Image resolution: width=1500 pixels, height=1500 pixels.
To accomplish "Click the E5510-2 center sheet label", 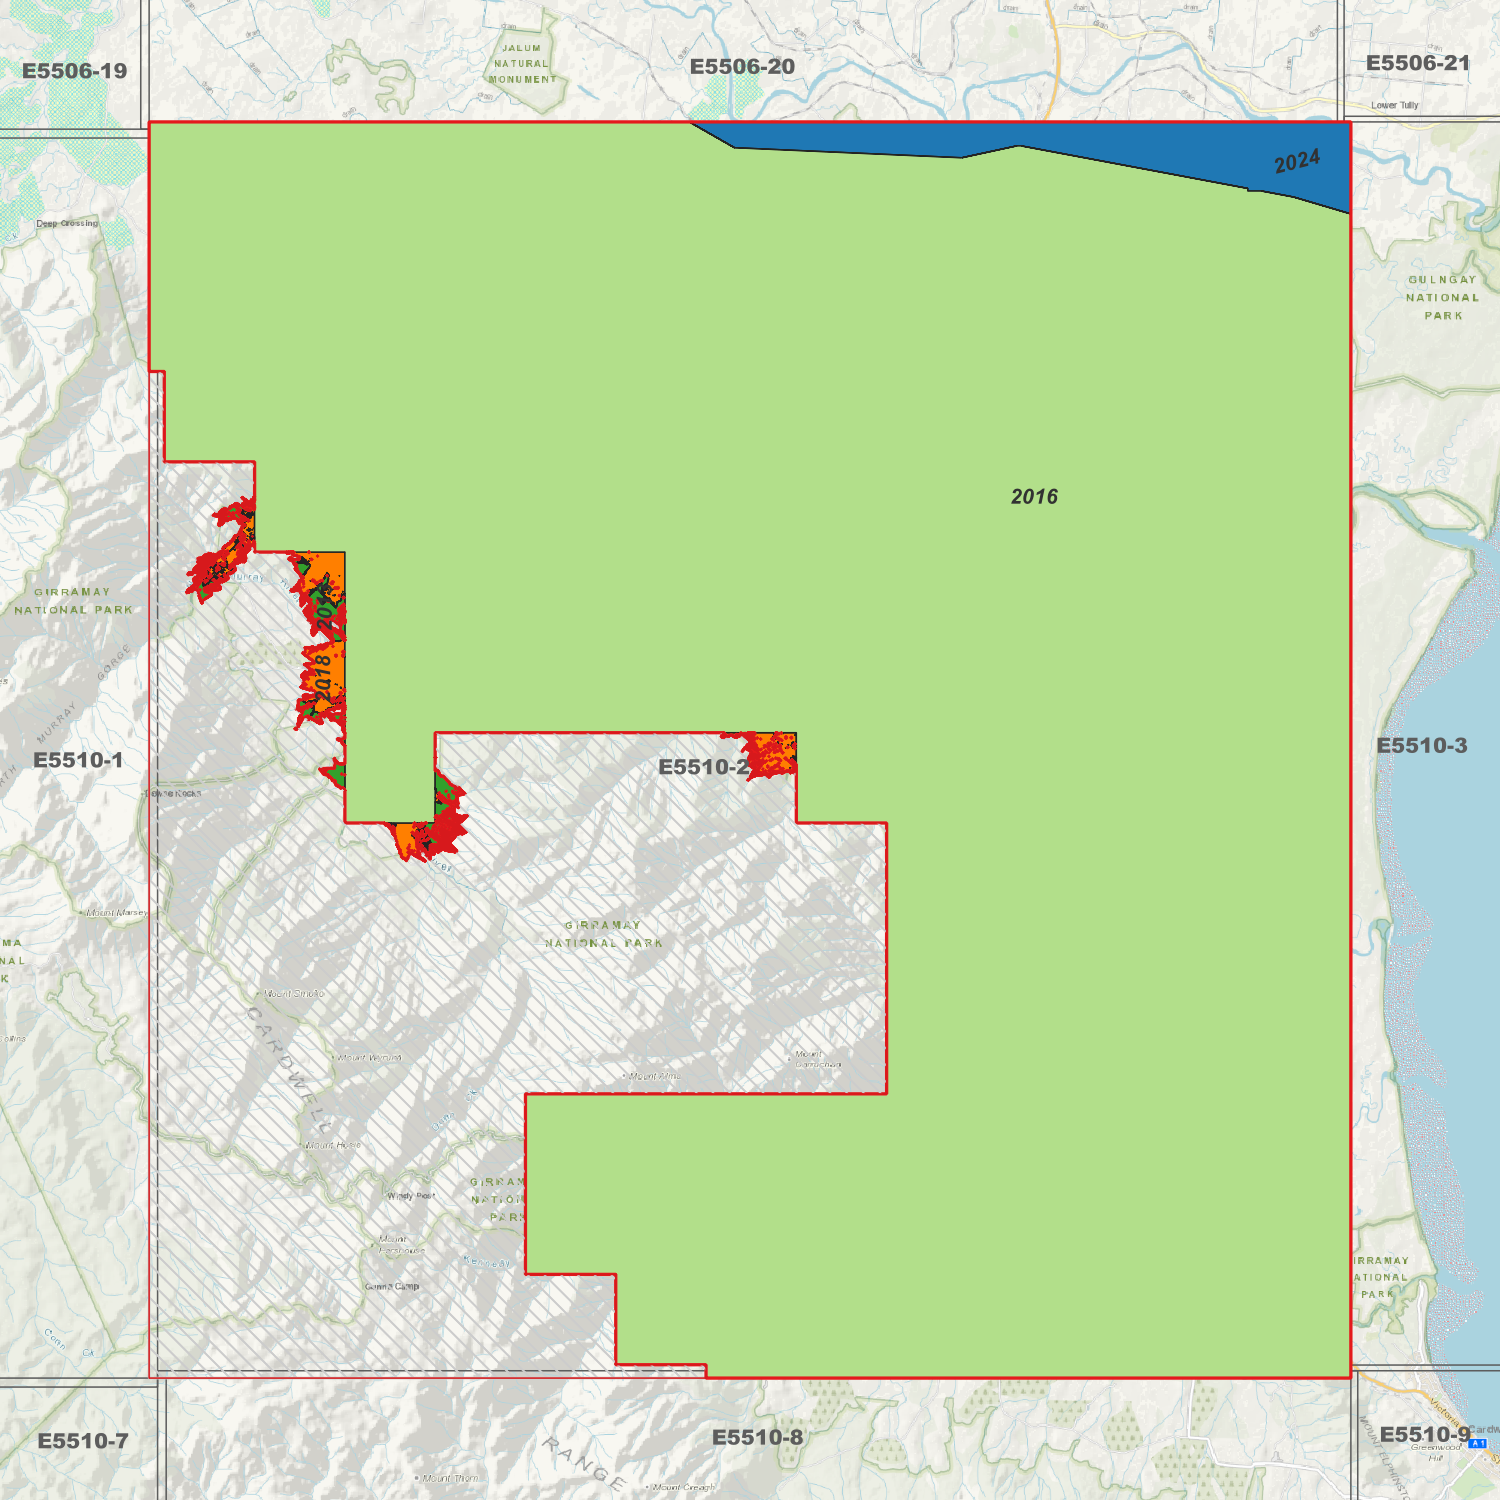I will point(704,767).
